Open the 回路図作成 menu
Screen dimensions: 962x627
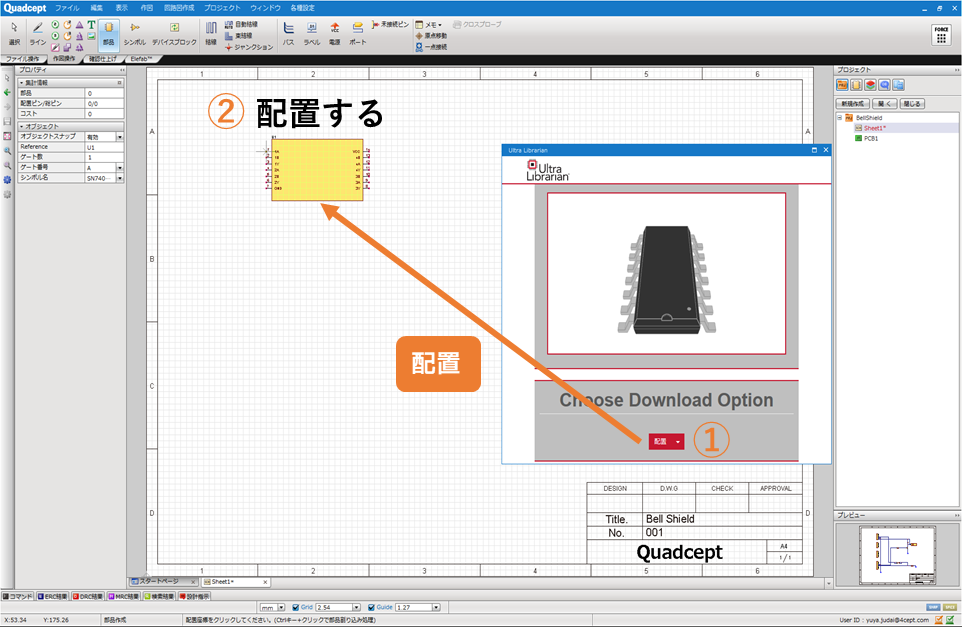tap(179, 8)
